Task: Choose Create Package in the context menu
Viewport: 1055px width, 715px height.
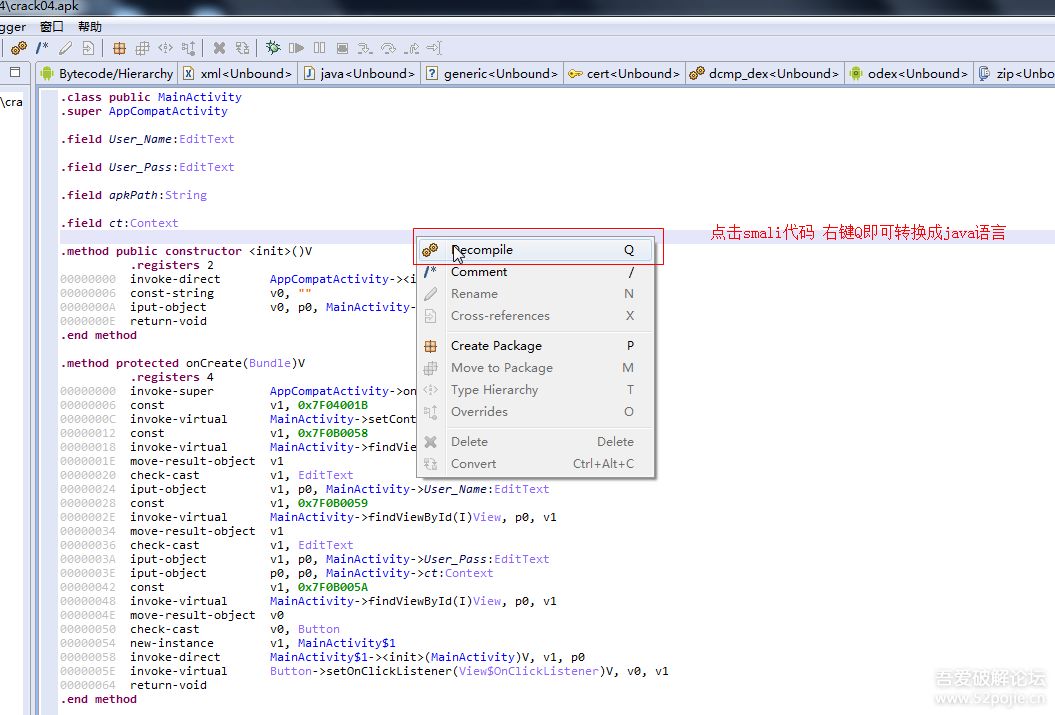Action: point(495,346)
